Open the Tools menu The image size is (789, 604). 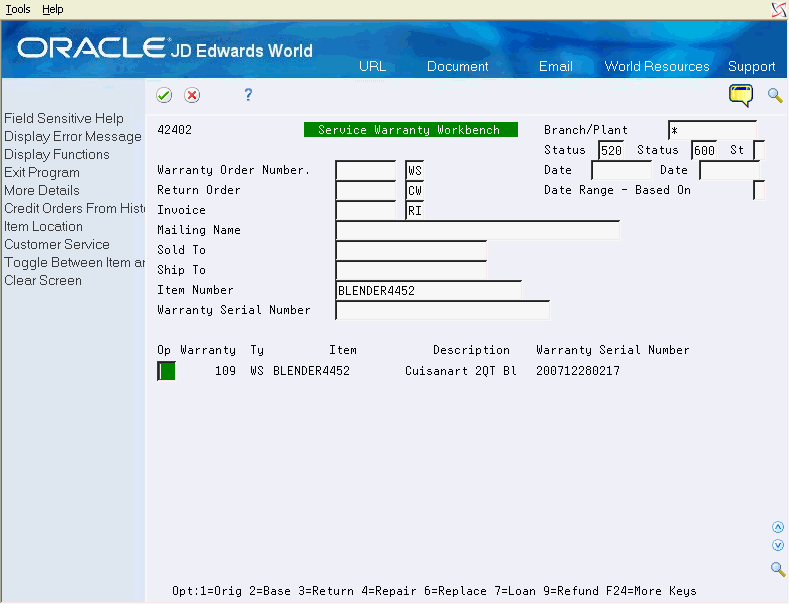(18, 9)
